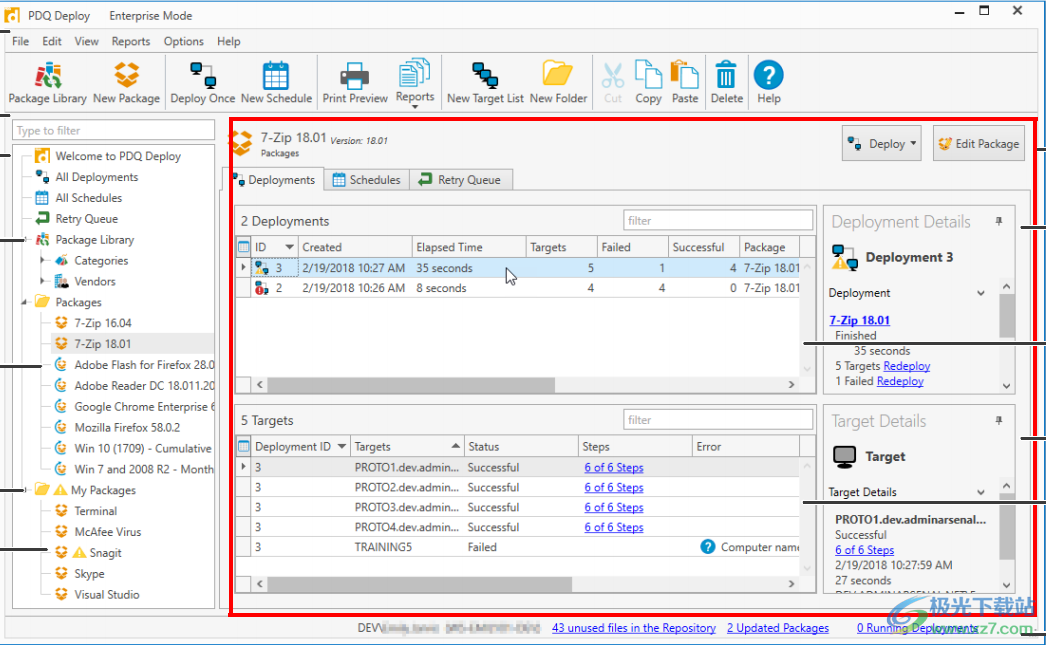The image size is (1046, 645).
Task: Select the Deployments tab
Action: 274,179
